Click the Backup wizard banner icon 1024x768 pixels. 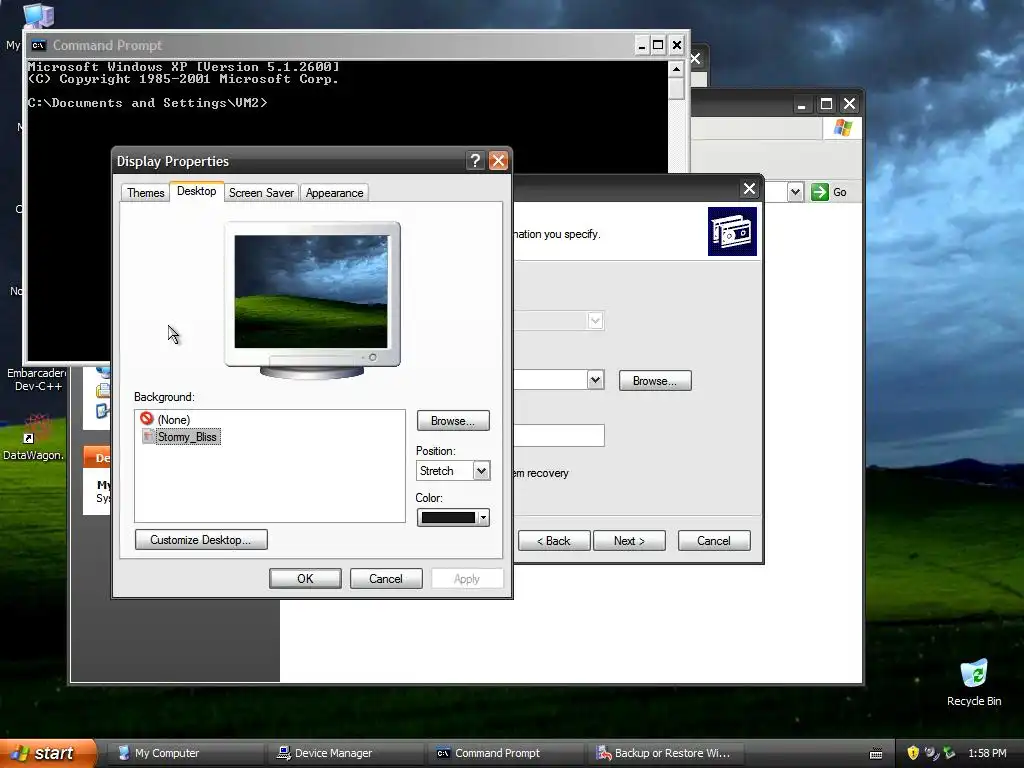pos(732,232)
